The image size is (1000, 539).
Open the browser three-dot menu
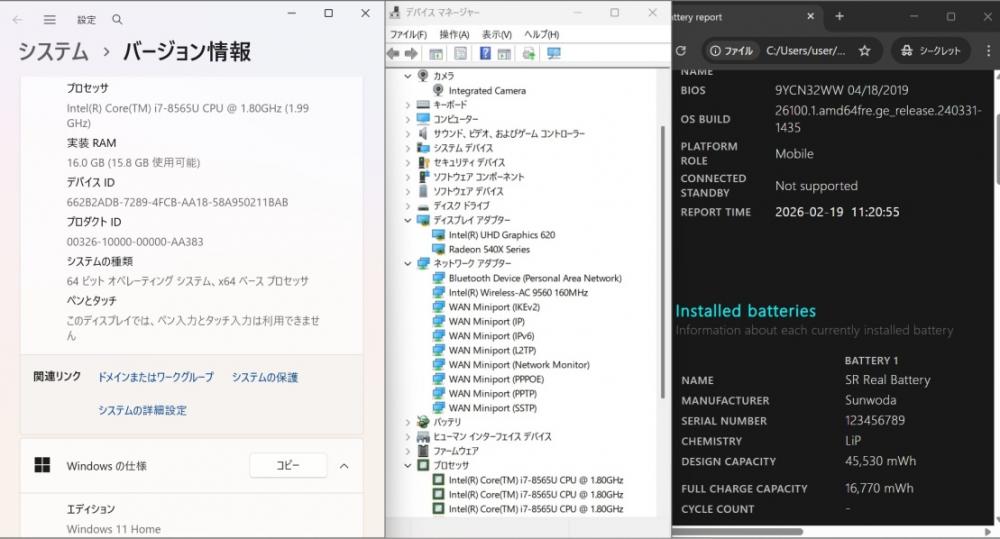point(989,50)
